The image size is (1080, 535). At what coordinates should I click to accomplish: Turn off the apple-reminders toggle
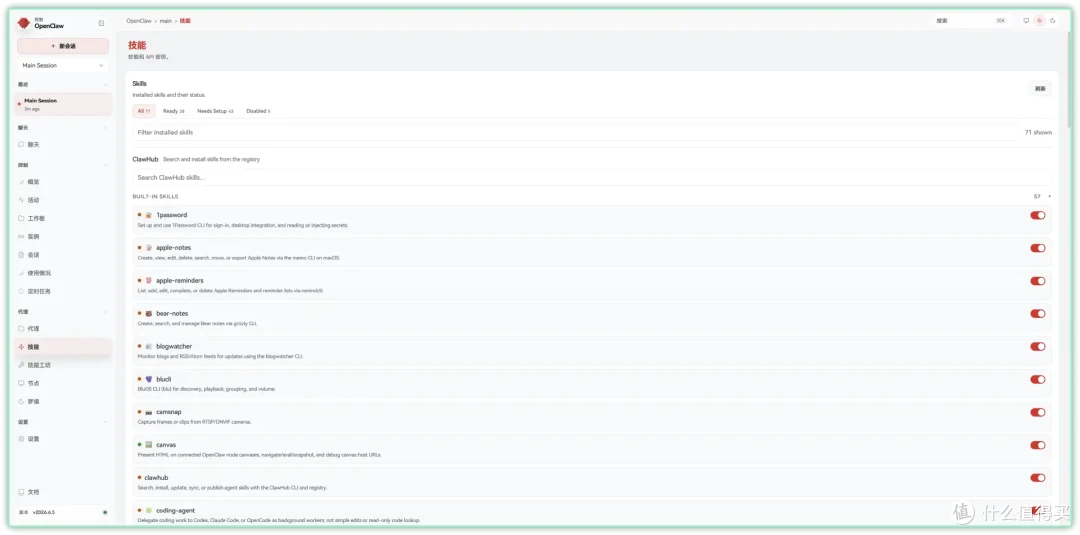click(x=1037, y=281)
